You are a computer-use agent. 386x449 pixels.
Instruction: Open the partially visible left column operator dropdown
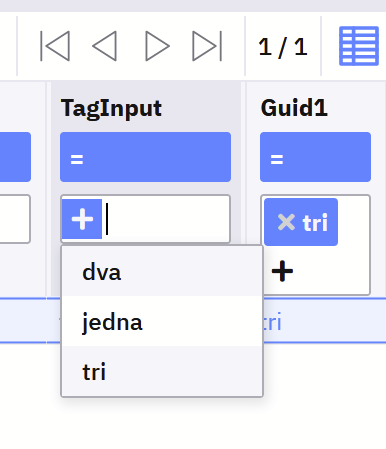pyautogui.click(x=15, y=157)
